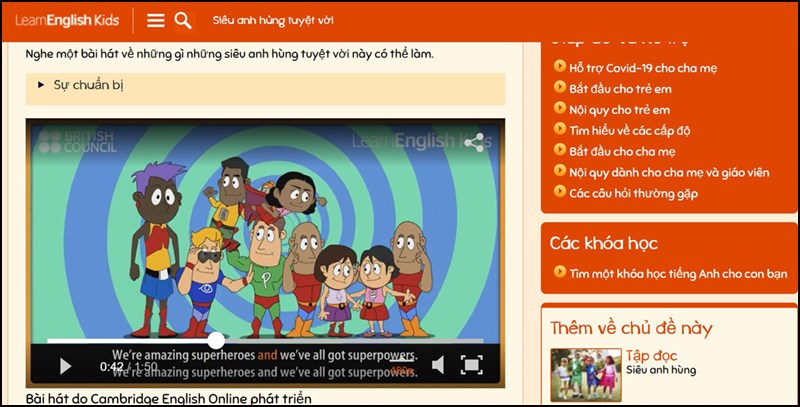Click the video share icon
The width and height of the screenshot is (800, 407).
(x=474, y=143)
